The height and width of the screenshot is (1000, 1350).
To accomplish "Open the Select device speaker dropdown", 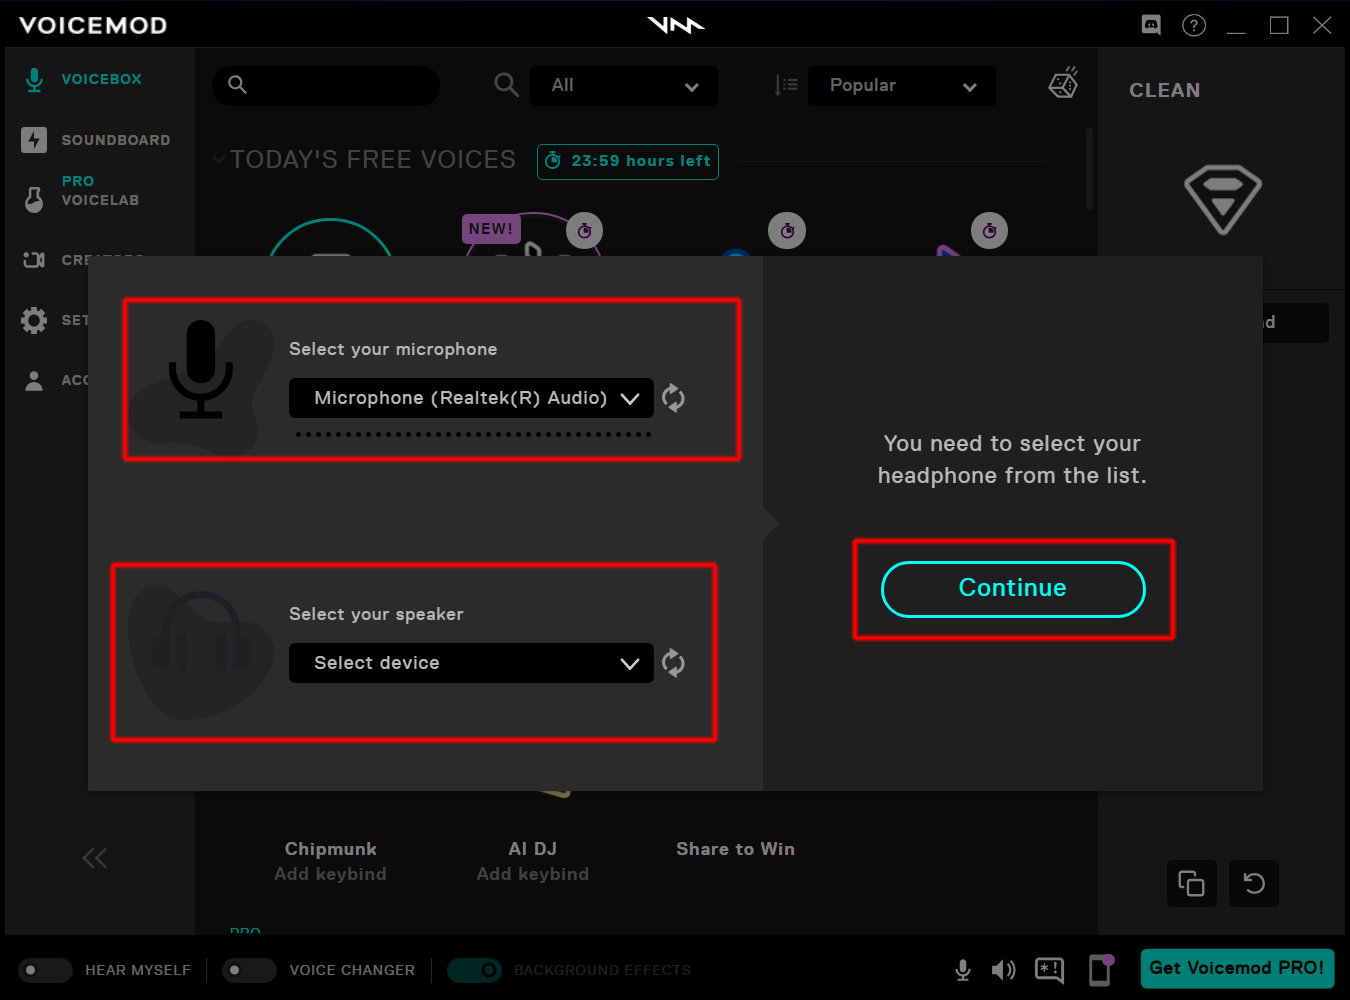I will click(x=471, y=663).
